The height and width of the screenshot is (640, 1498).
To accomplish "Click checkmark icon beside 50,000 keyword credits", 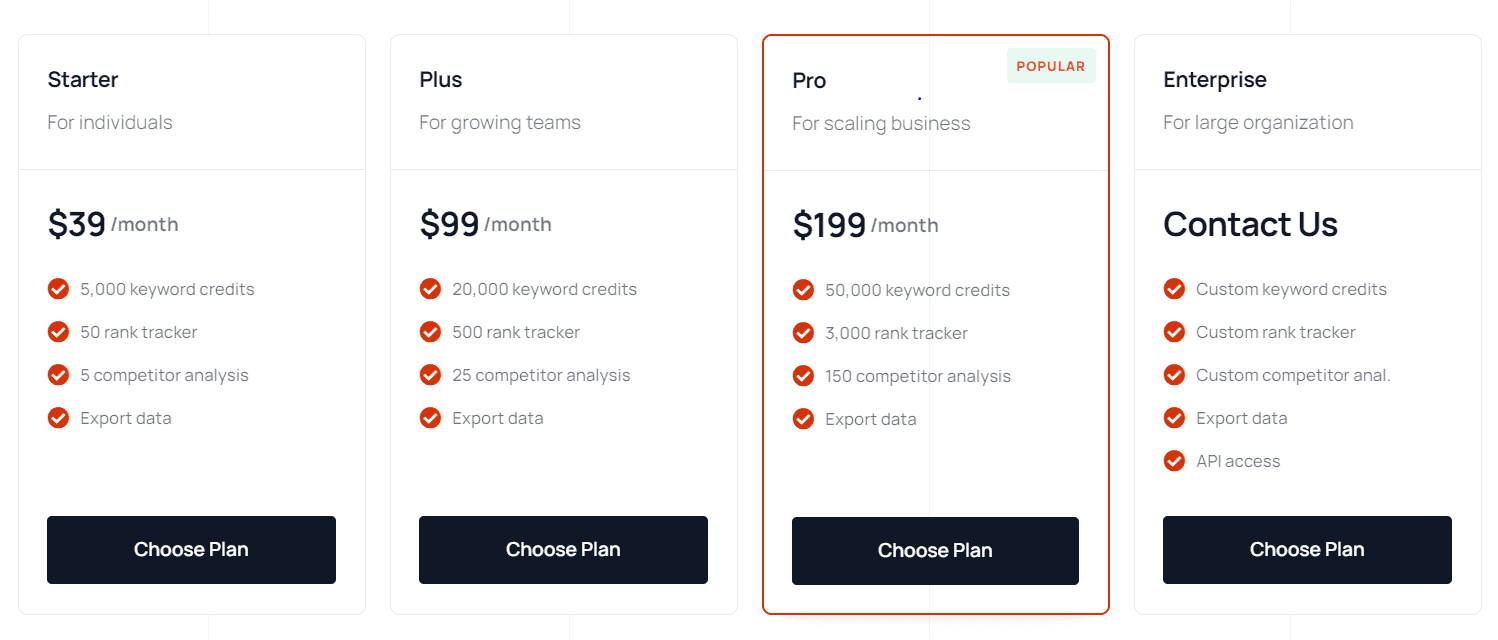I will click(803, 290).
